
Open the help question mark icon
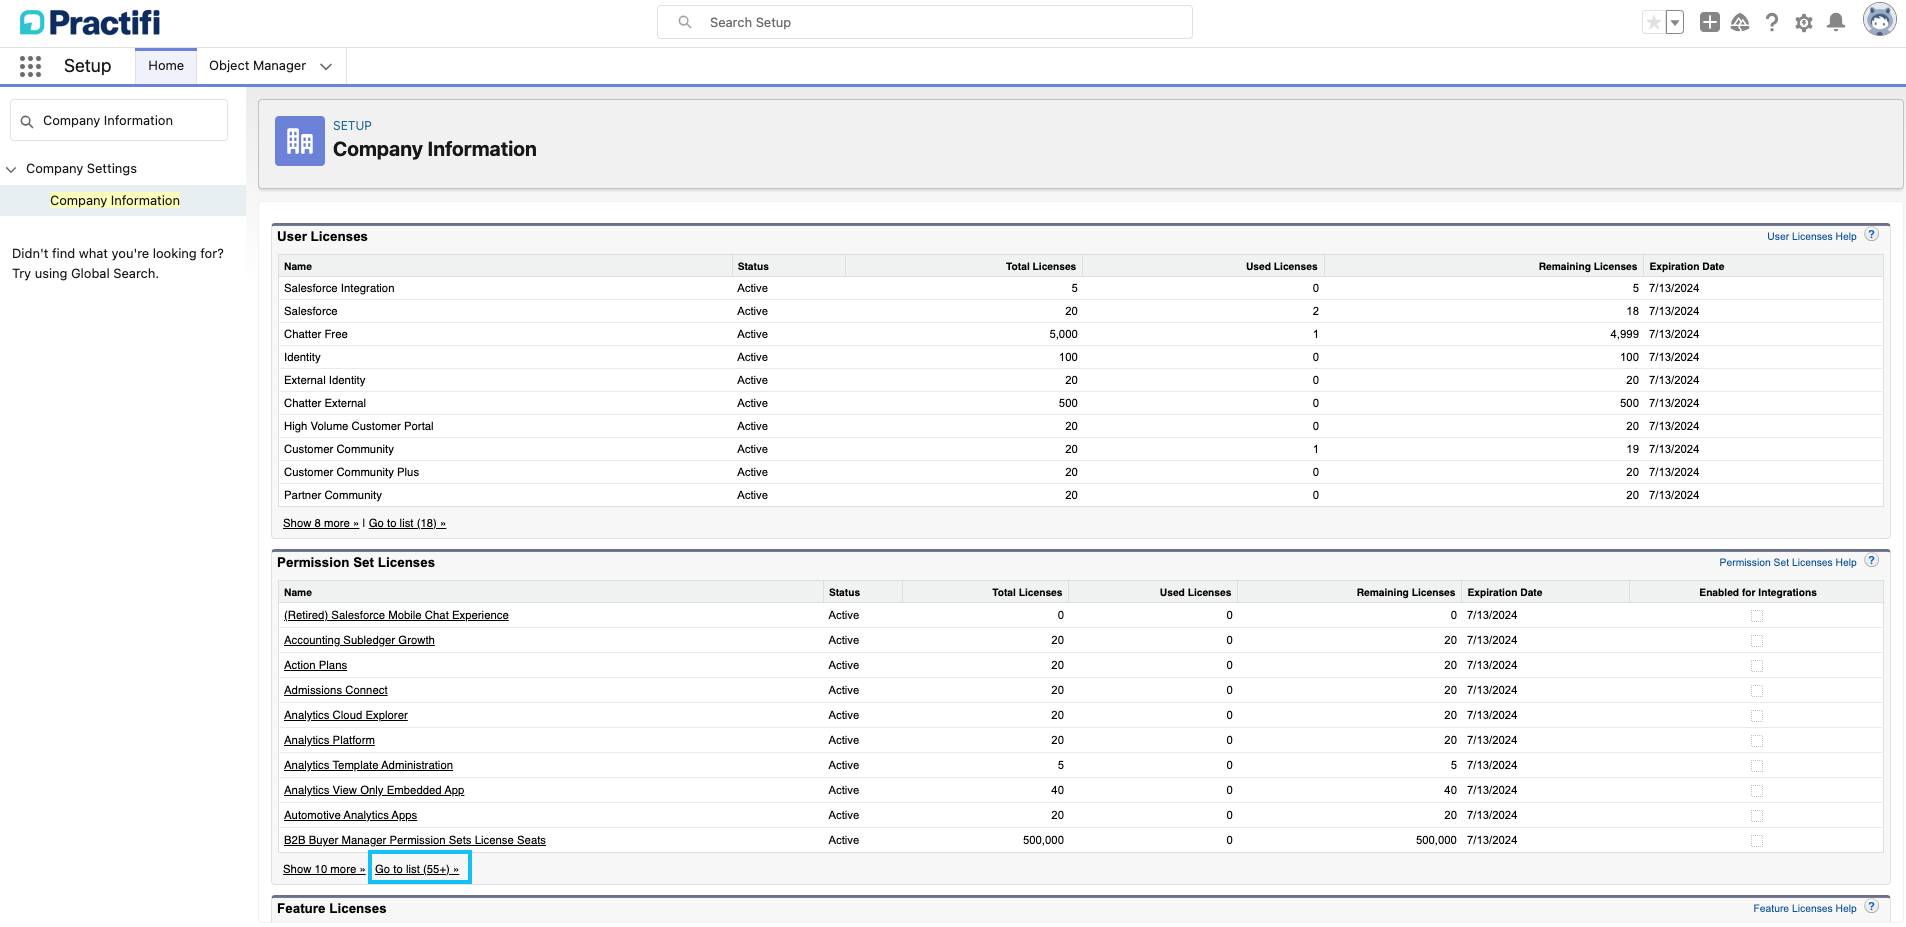(1772, 22)
